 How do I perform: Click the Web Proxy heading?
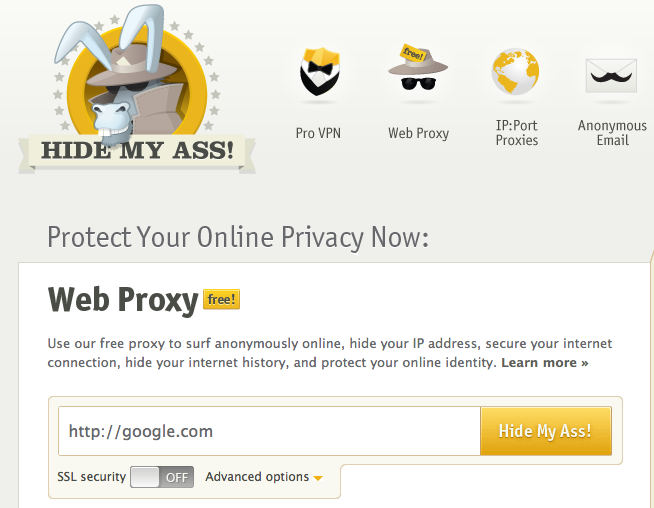(x=121, y=299)
